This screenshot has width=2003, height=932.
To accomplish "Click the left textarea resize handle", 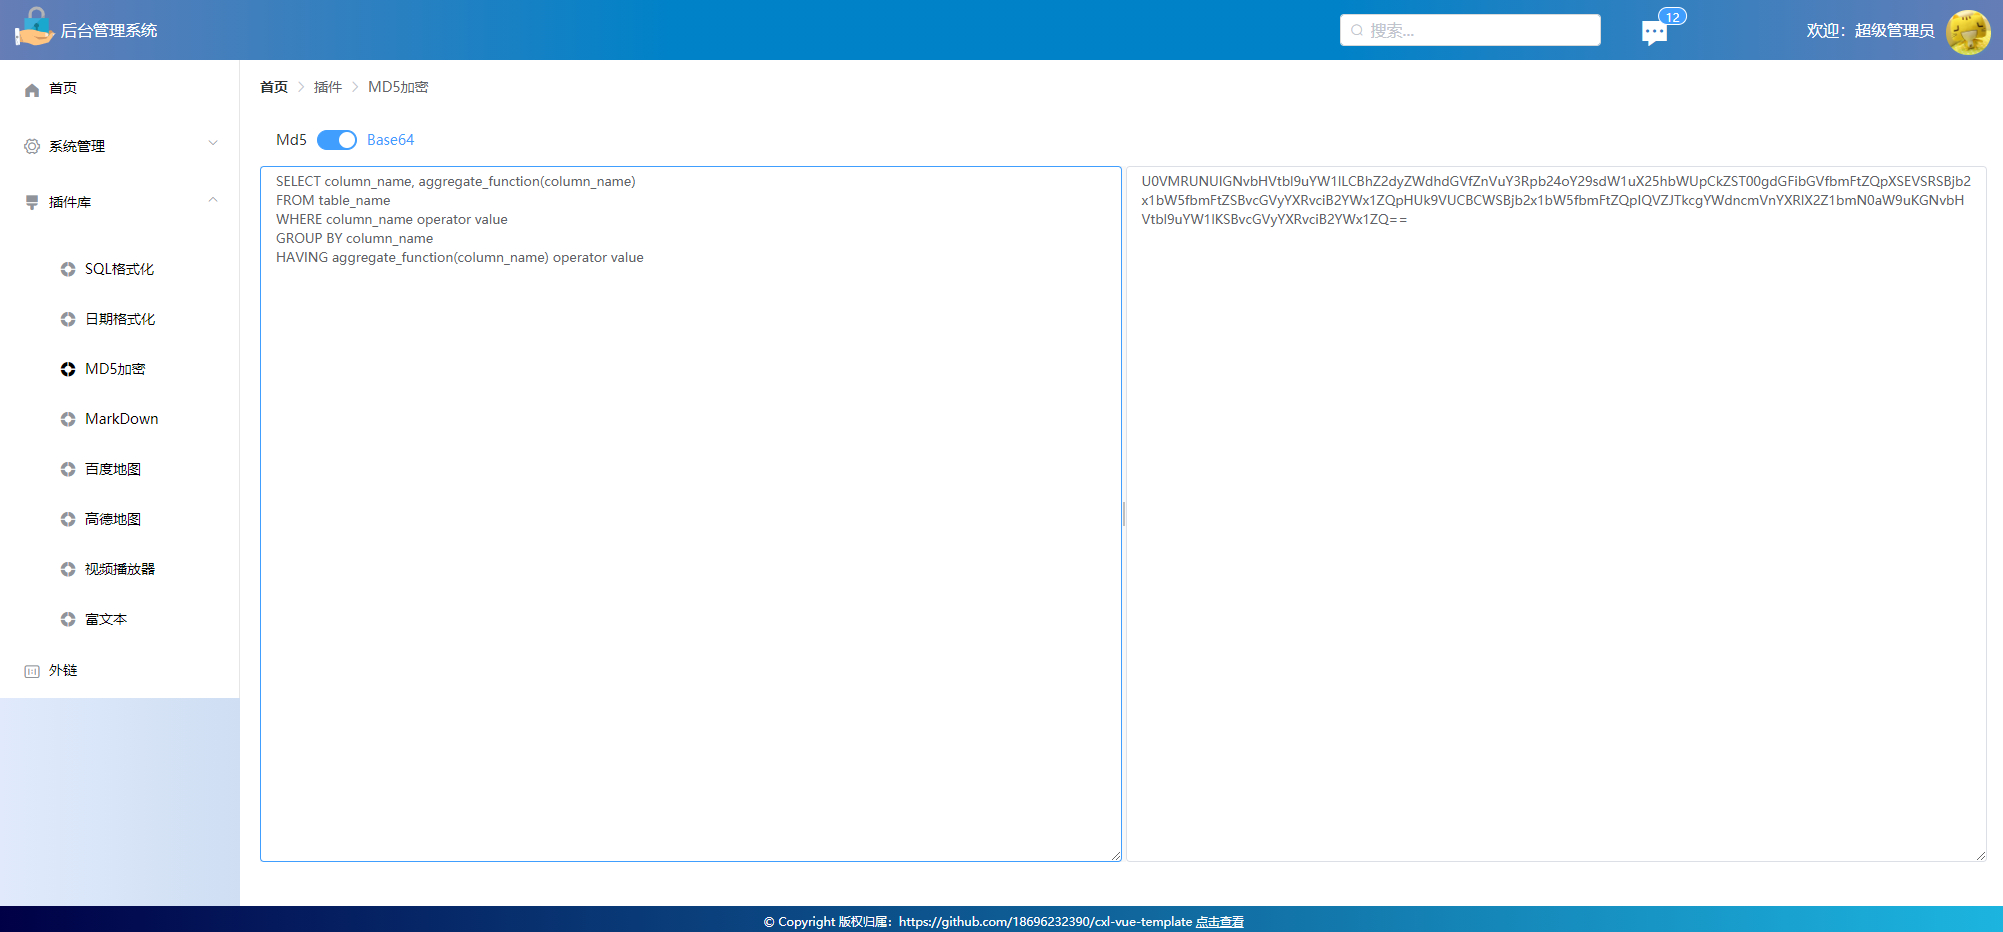I will (x=1116, y=856).
